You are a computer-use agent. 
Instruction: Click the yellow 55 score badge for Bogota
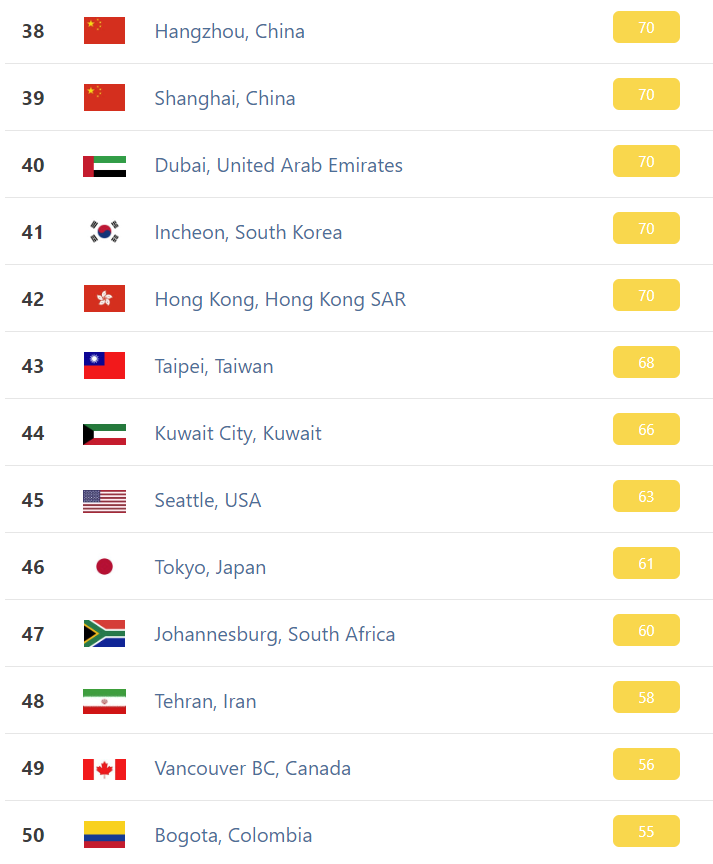646,831
